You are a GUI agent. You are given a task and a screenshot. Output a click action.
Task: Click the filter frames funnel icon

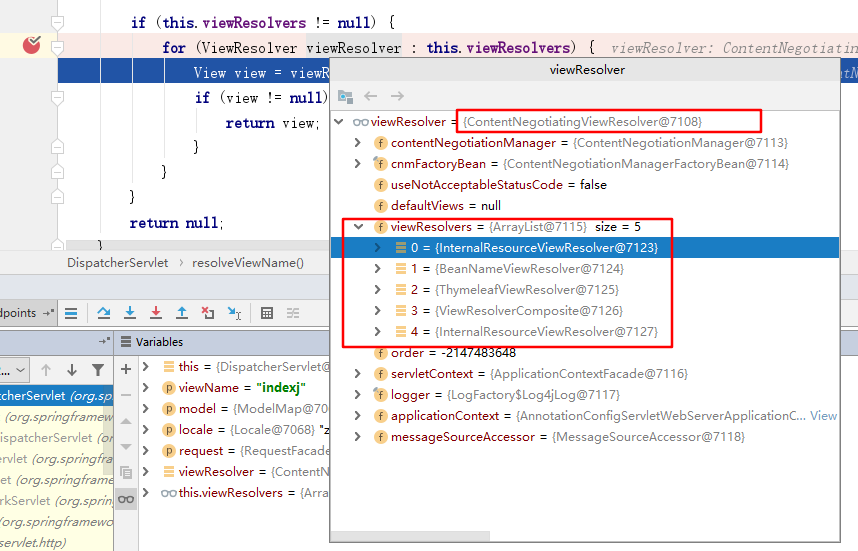(98, 369)
